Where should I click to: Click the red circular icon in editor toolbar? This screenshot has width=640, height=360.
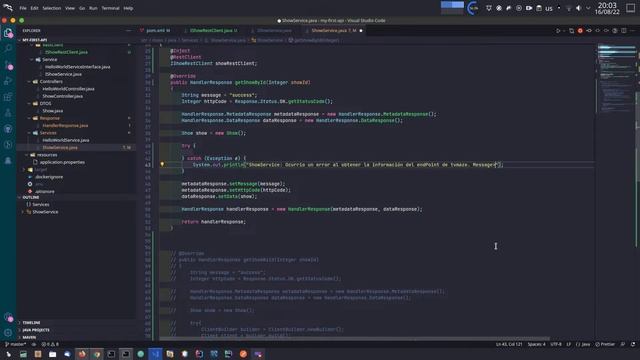[x=580, y=31]
